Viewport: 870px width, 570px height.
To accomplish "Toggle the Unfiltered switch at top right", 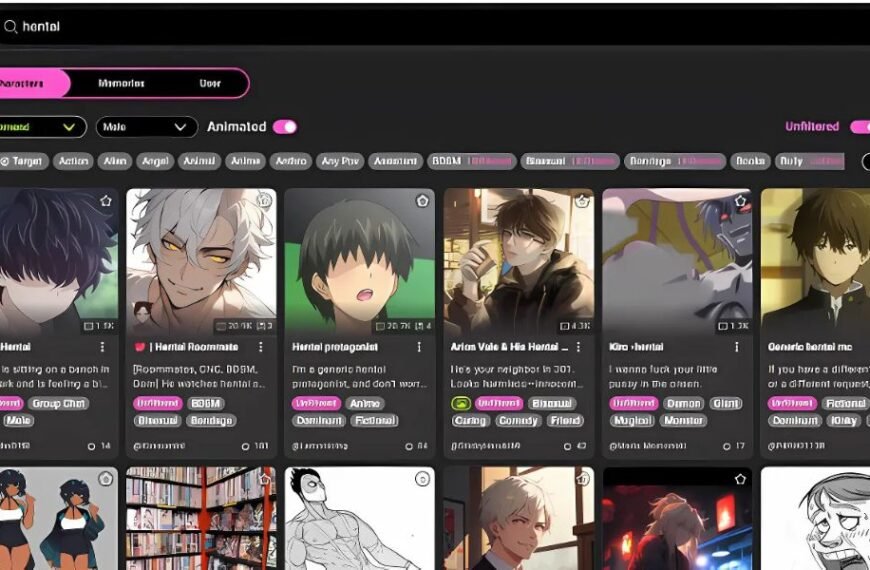I will pos(860,127).
